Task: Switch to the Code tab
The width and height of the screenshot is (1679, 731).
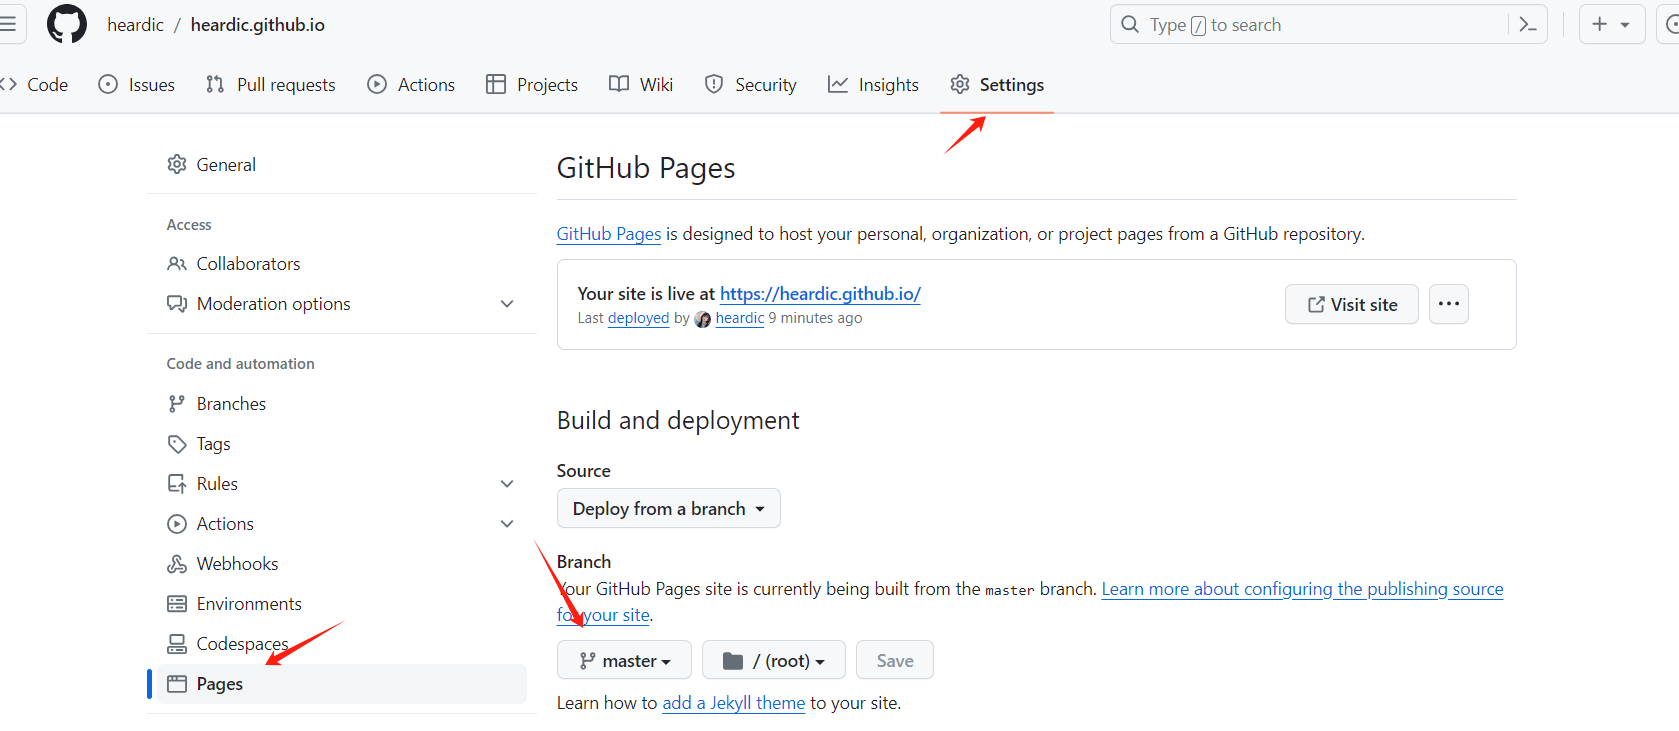Action: [35, 84]
